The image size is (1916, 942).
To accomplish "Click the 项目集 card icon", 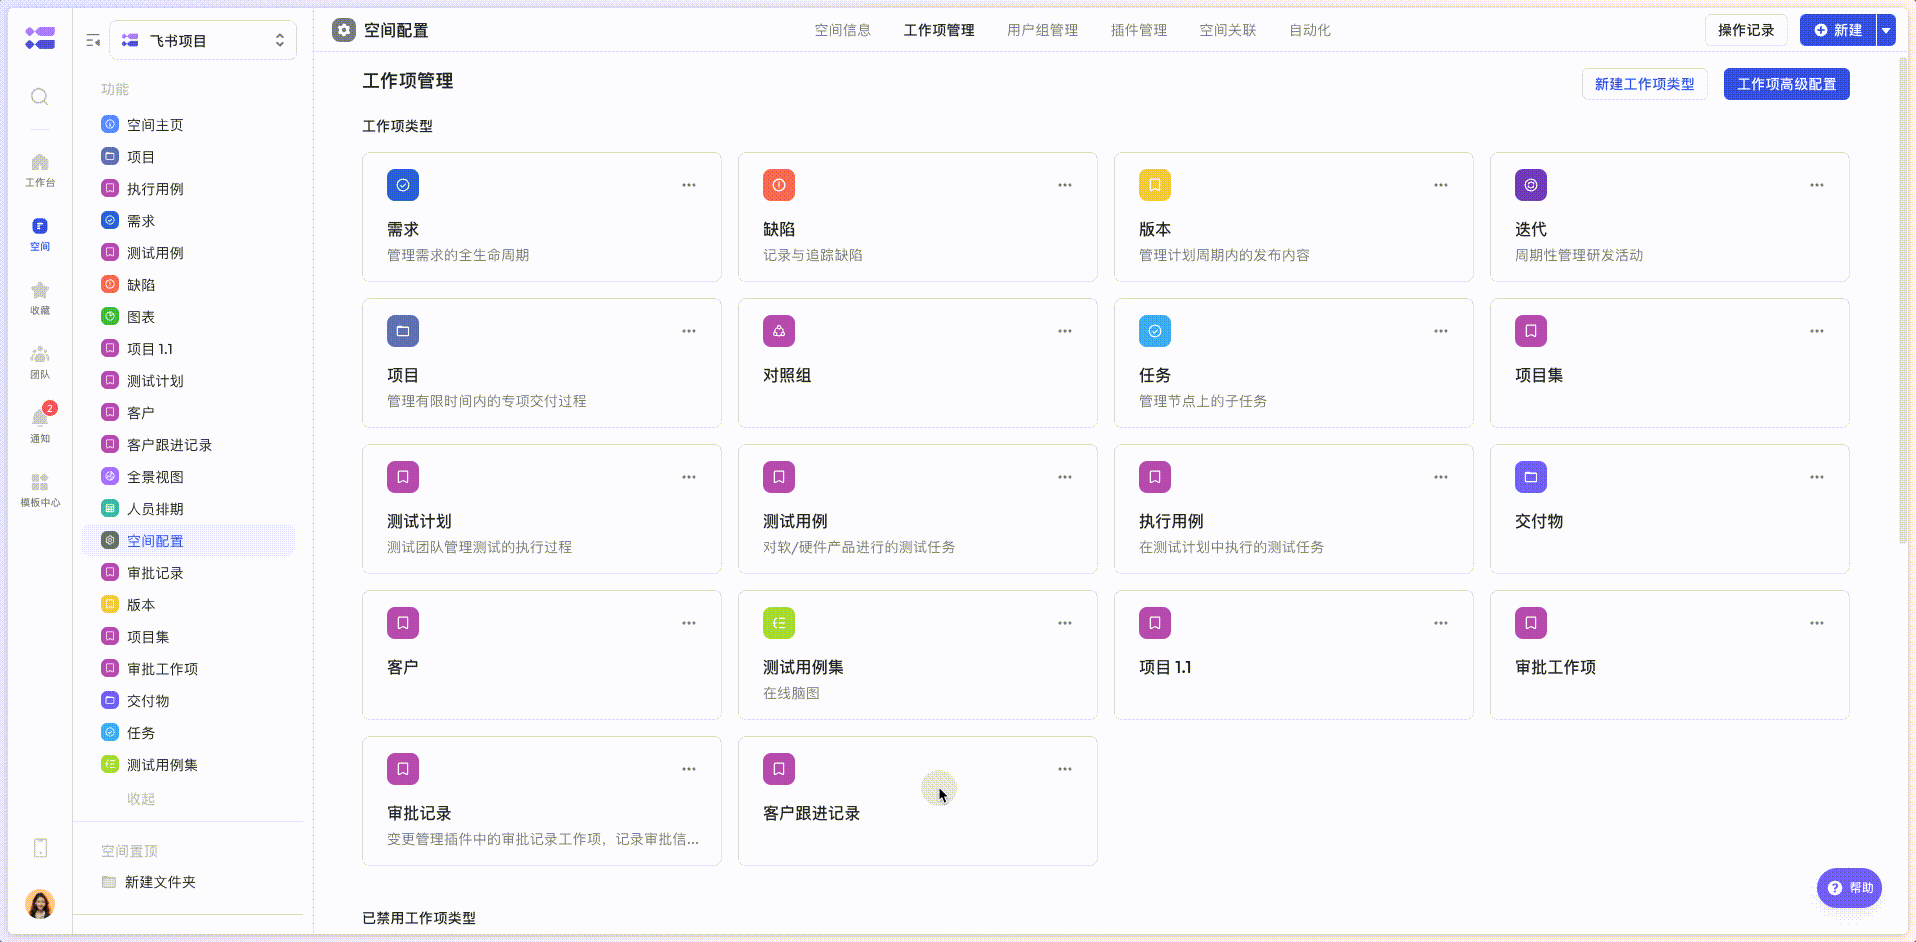I will 1531,331.
